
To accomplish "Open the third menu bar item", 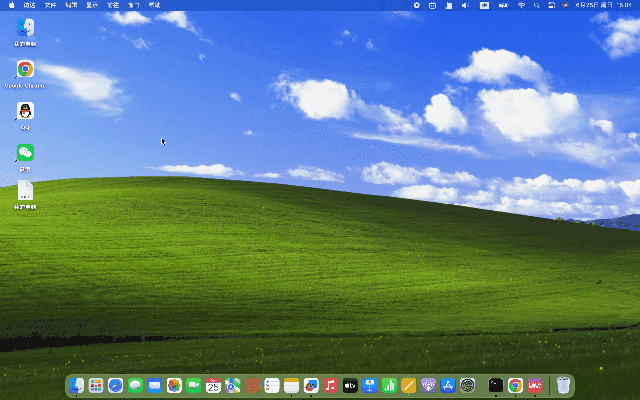I will 71,5.
